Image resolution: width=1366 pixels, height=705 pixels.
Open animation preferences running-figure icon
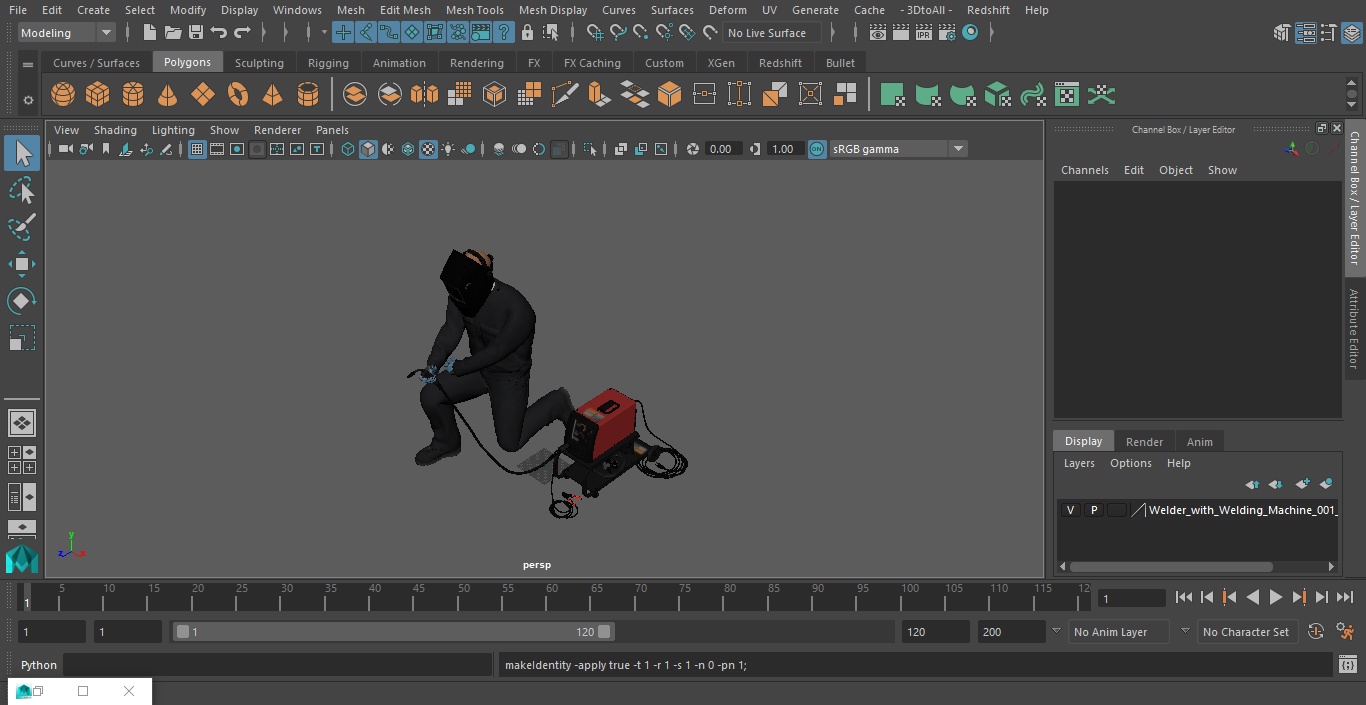[1346, 632]
